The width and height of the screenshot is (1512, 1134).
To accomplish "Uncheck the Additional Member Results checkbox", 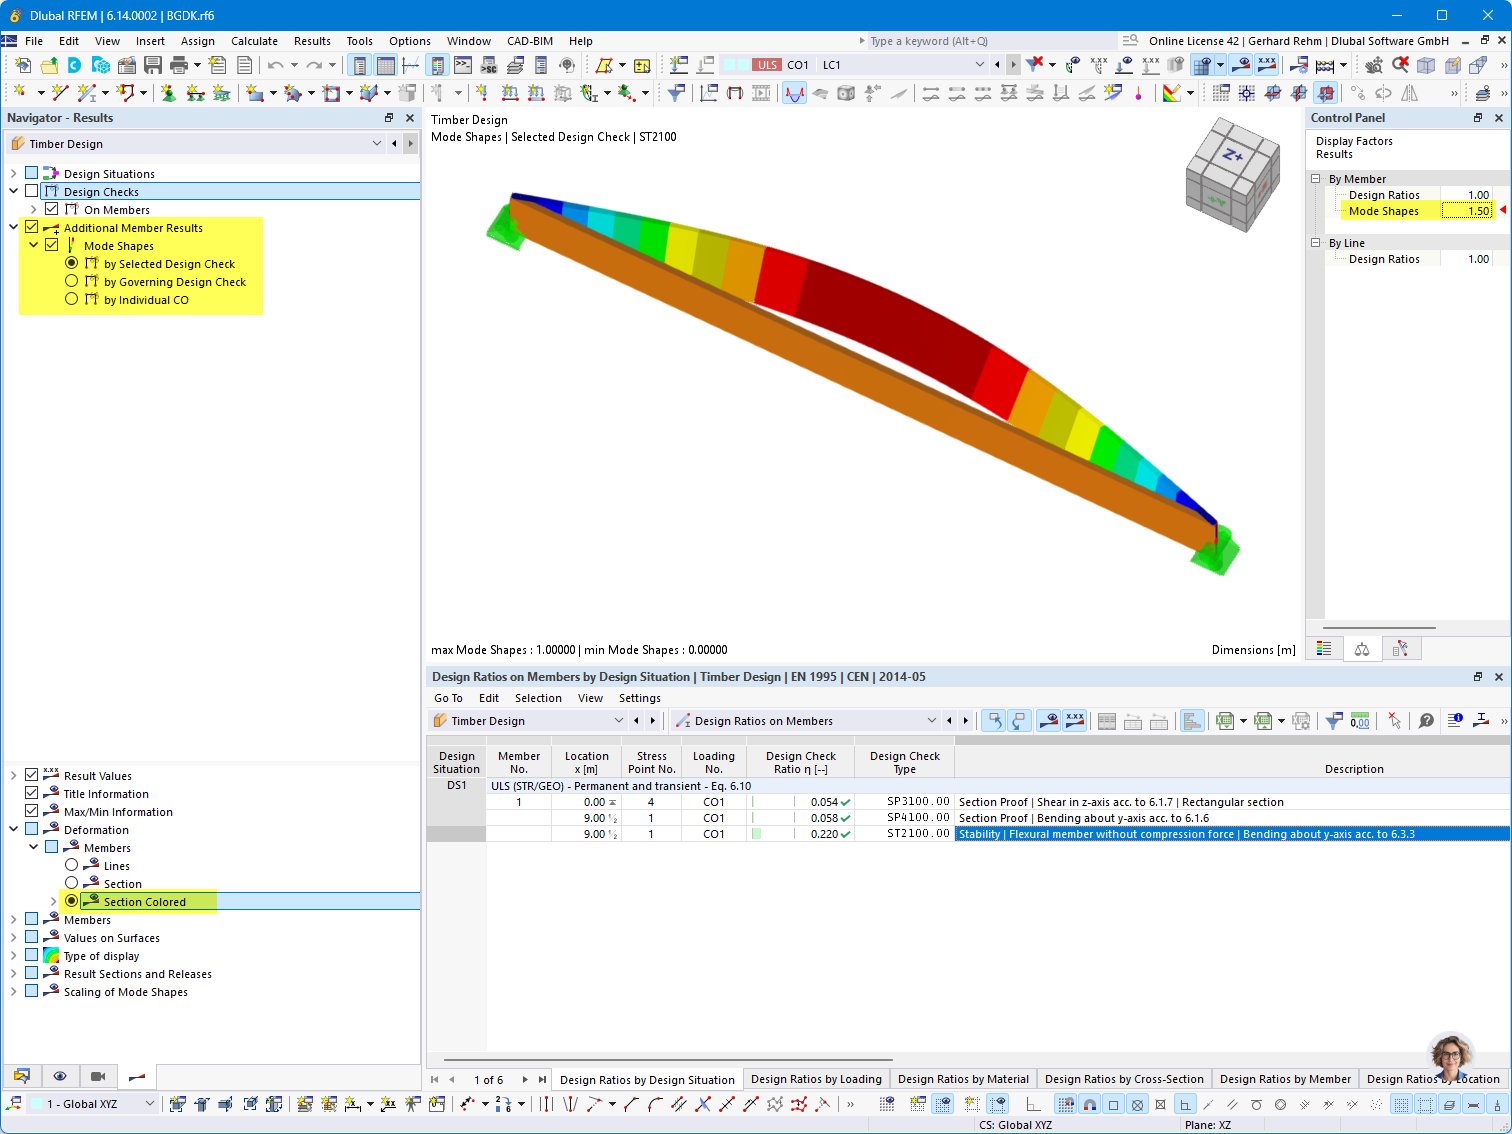I will pos(32,227).
